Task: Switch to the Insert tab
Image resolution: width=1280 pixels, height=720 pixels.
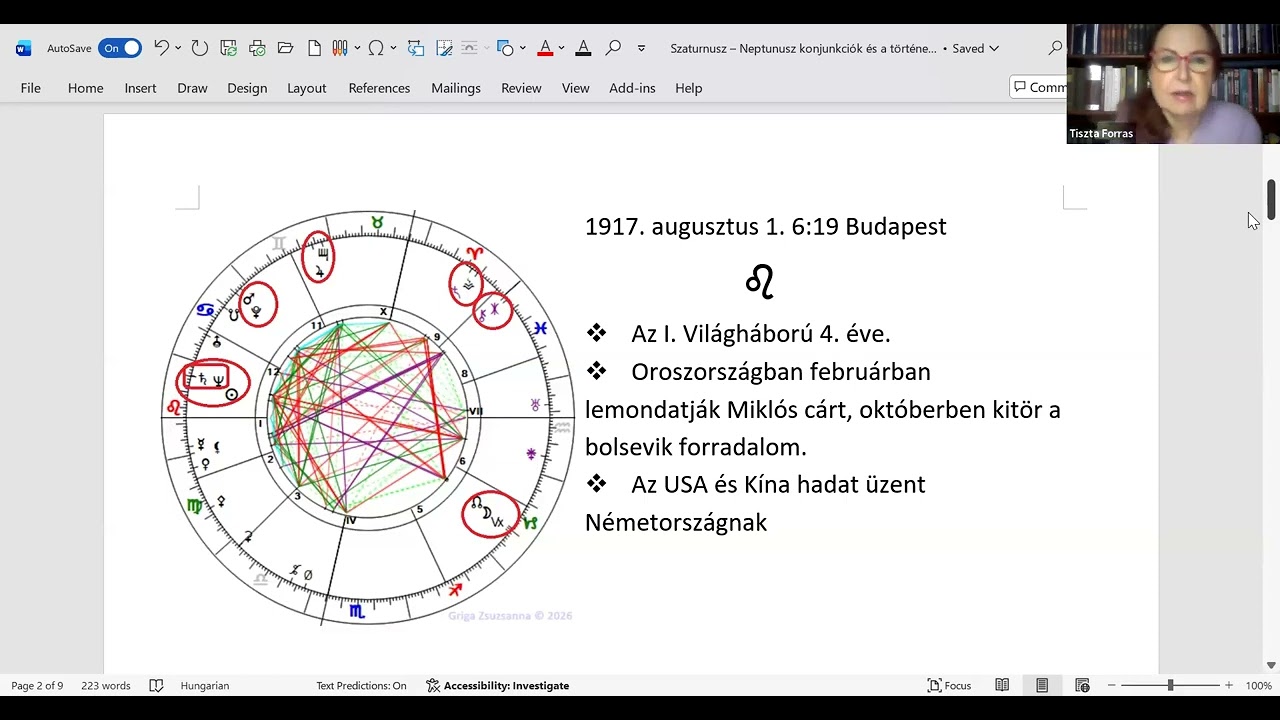Action: point(141,88)
